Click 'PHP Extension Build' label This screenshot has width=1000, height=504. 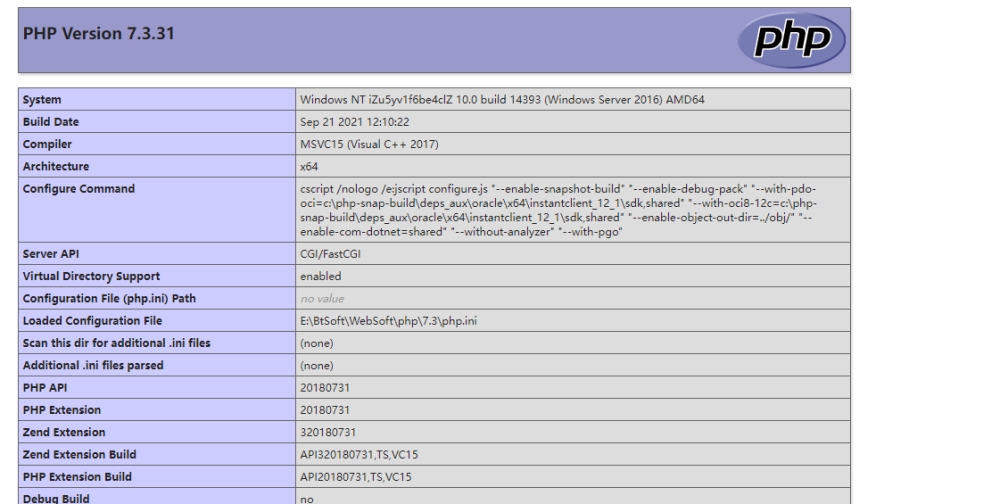[x=77, y=477]
